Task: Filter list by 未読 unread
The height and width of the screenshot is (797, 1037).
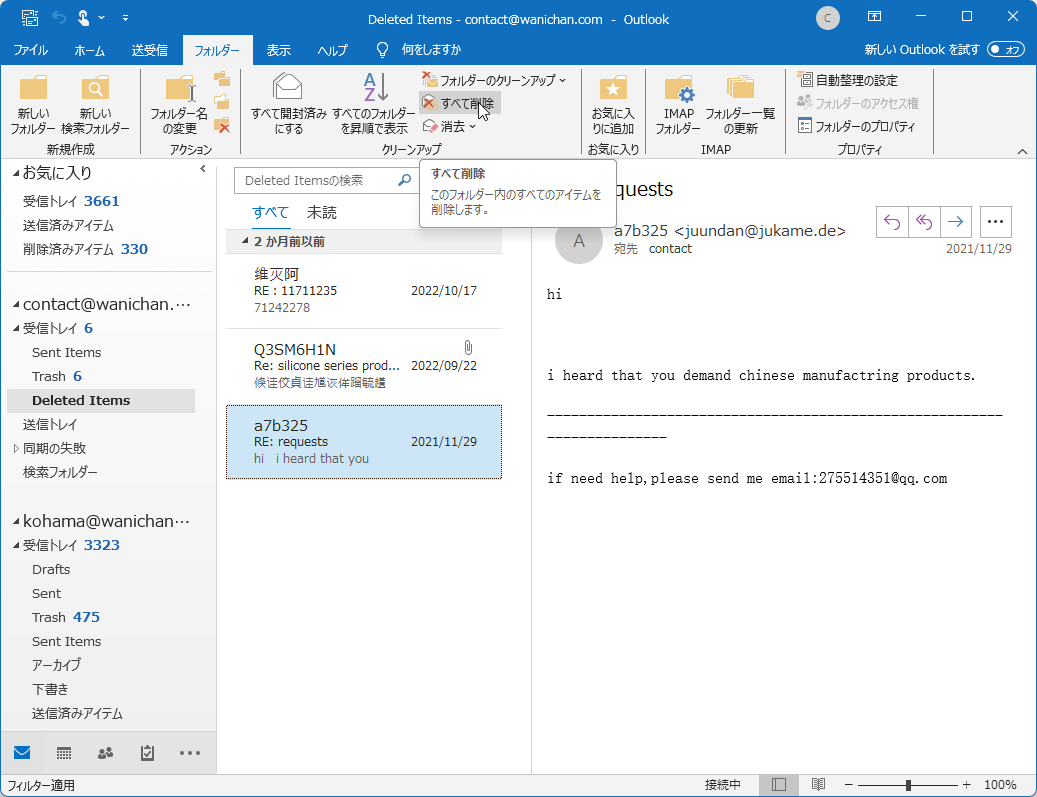Action: [321, 212]
